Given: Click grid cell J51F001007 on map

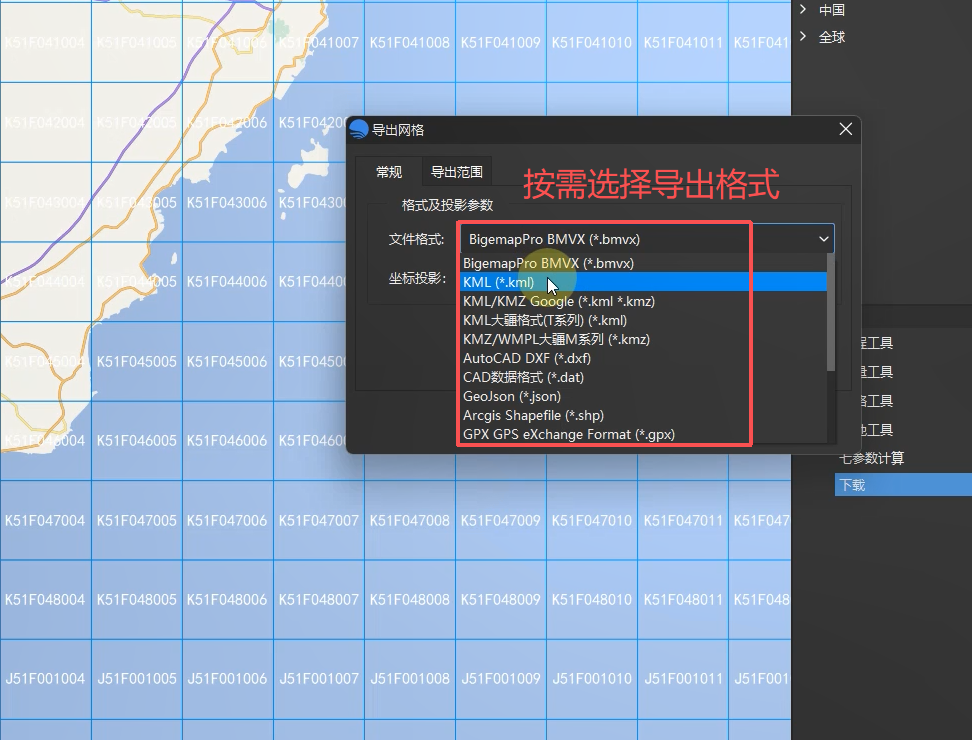Looking at the screenshot, I should [x=319, y=679].
